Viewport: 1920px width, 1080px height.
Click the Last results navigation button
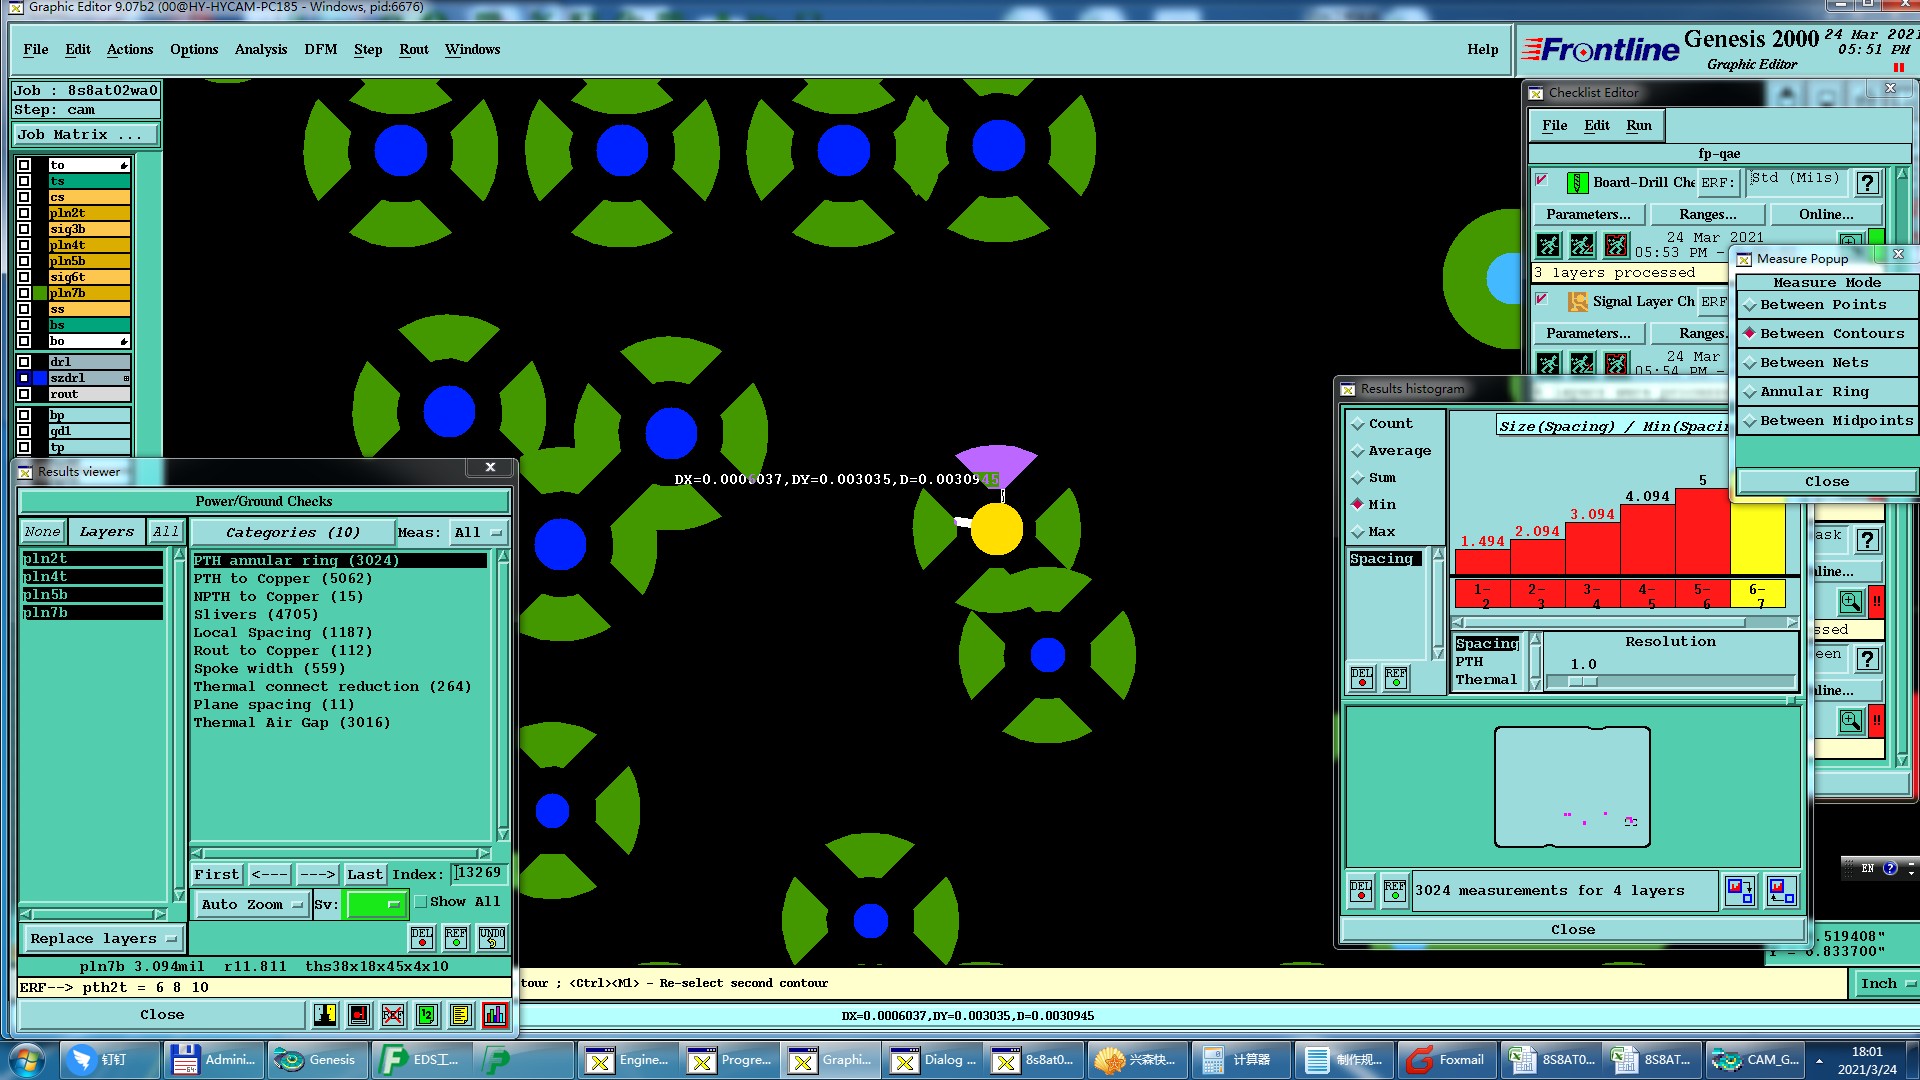[364, 874]
